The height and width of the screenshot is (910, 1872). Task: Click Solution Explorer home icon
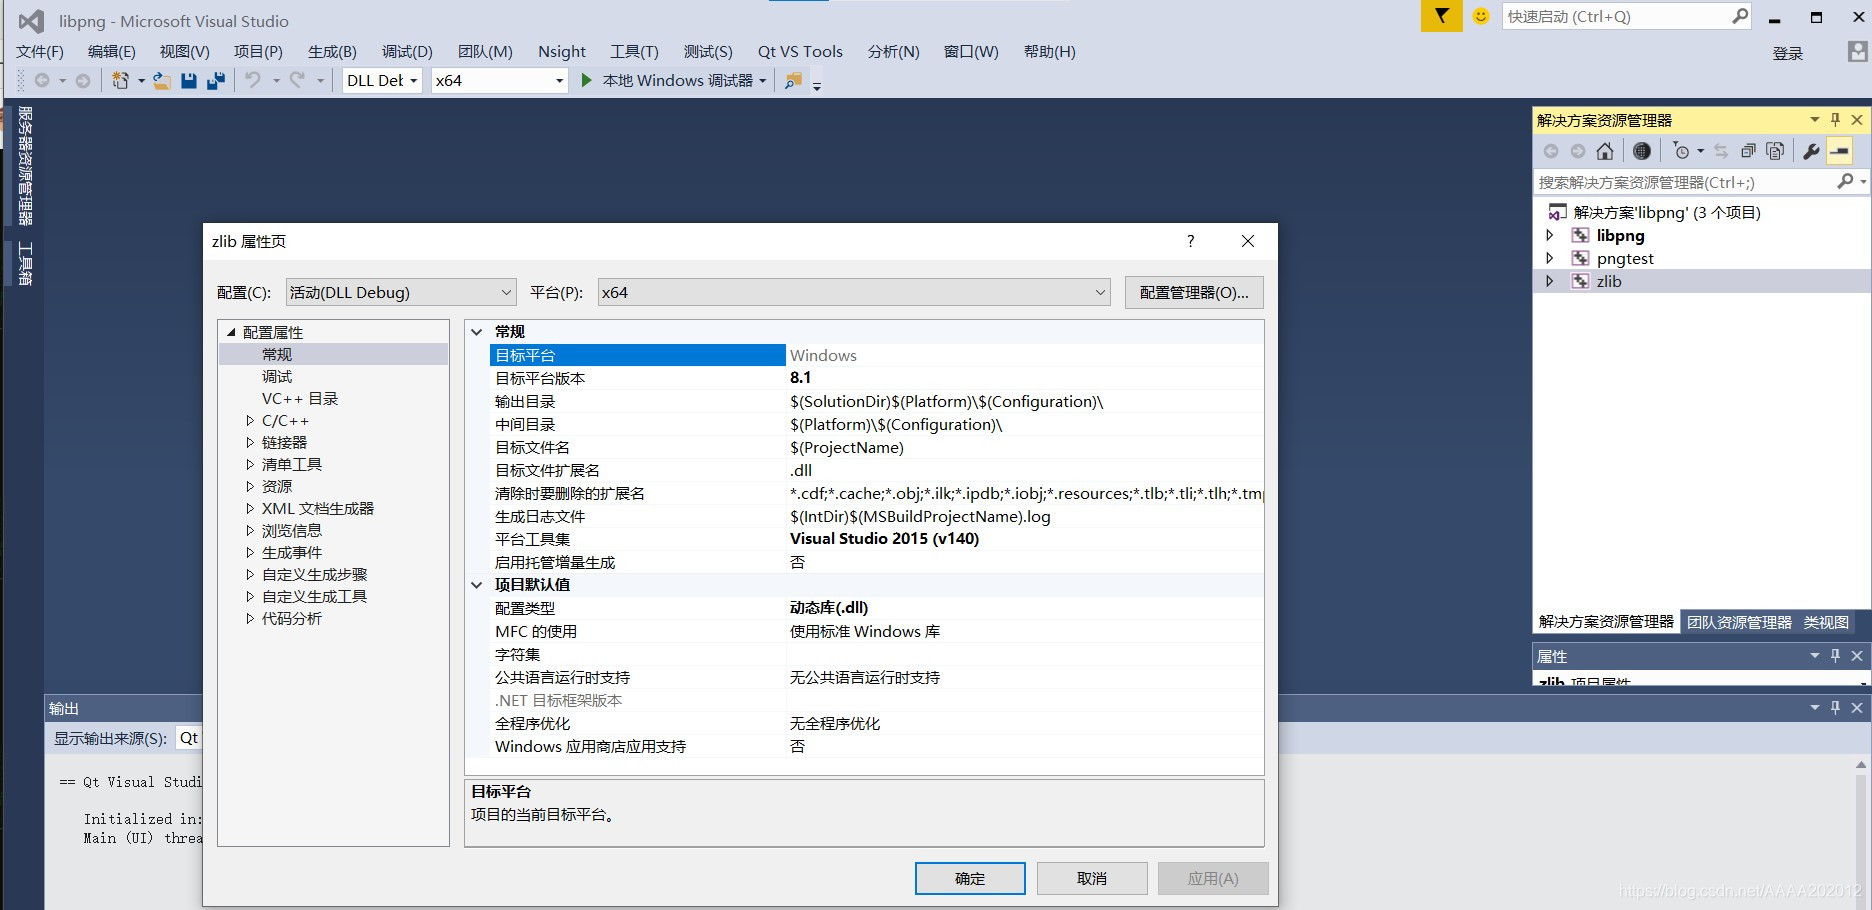(1605, 151)
